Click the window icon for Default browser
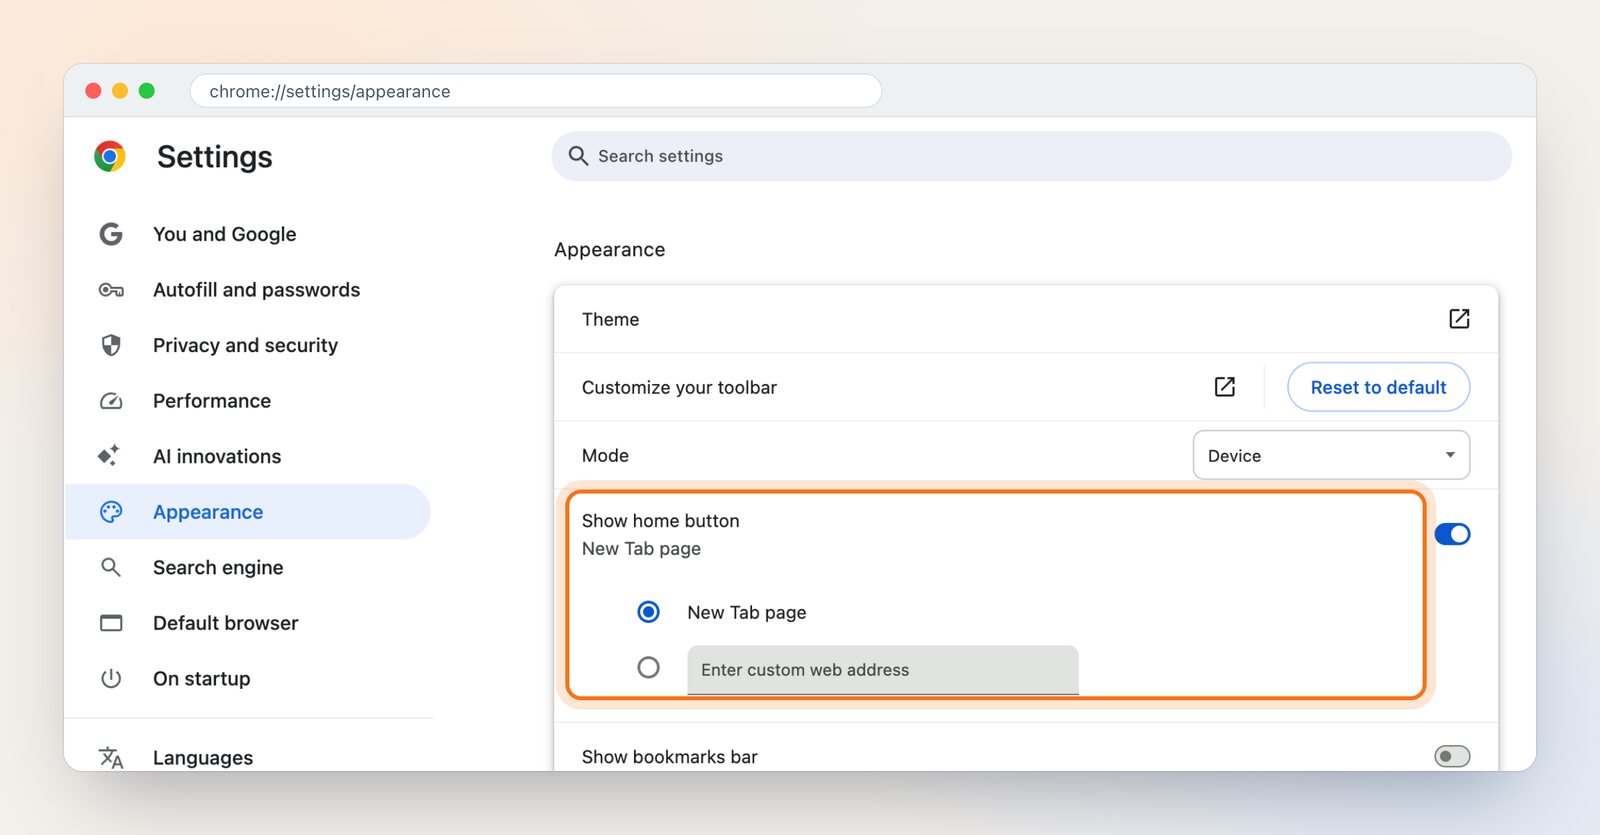1600x835 pixels. 111,623
